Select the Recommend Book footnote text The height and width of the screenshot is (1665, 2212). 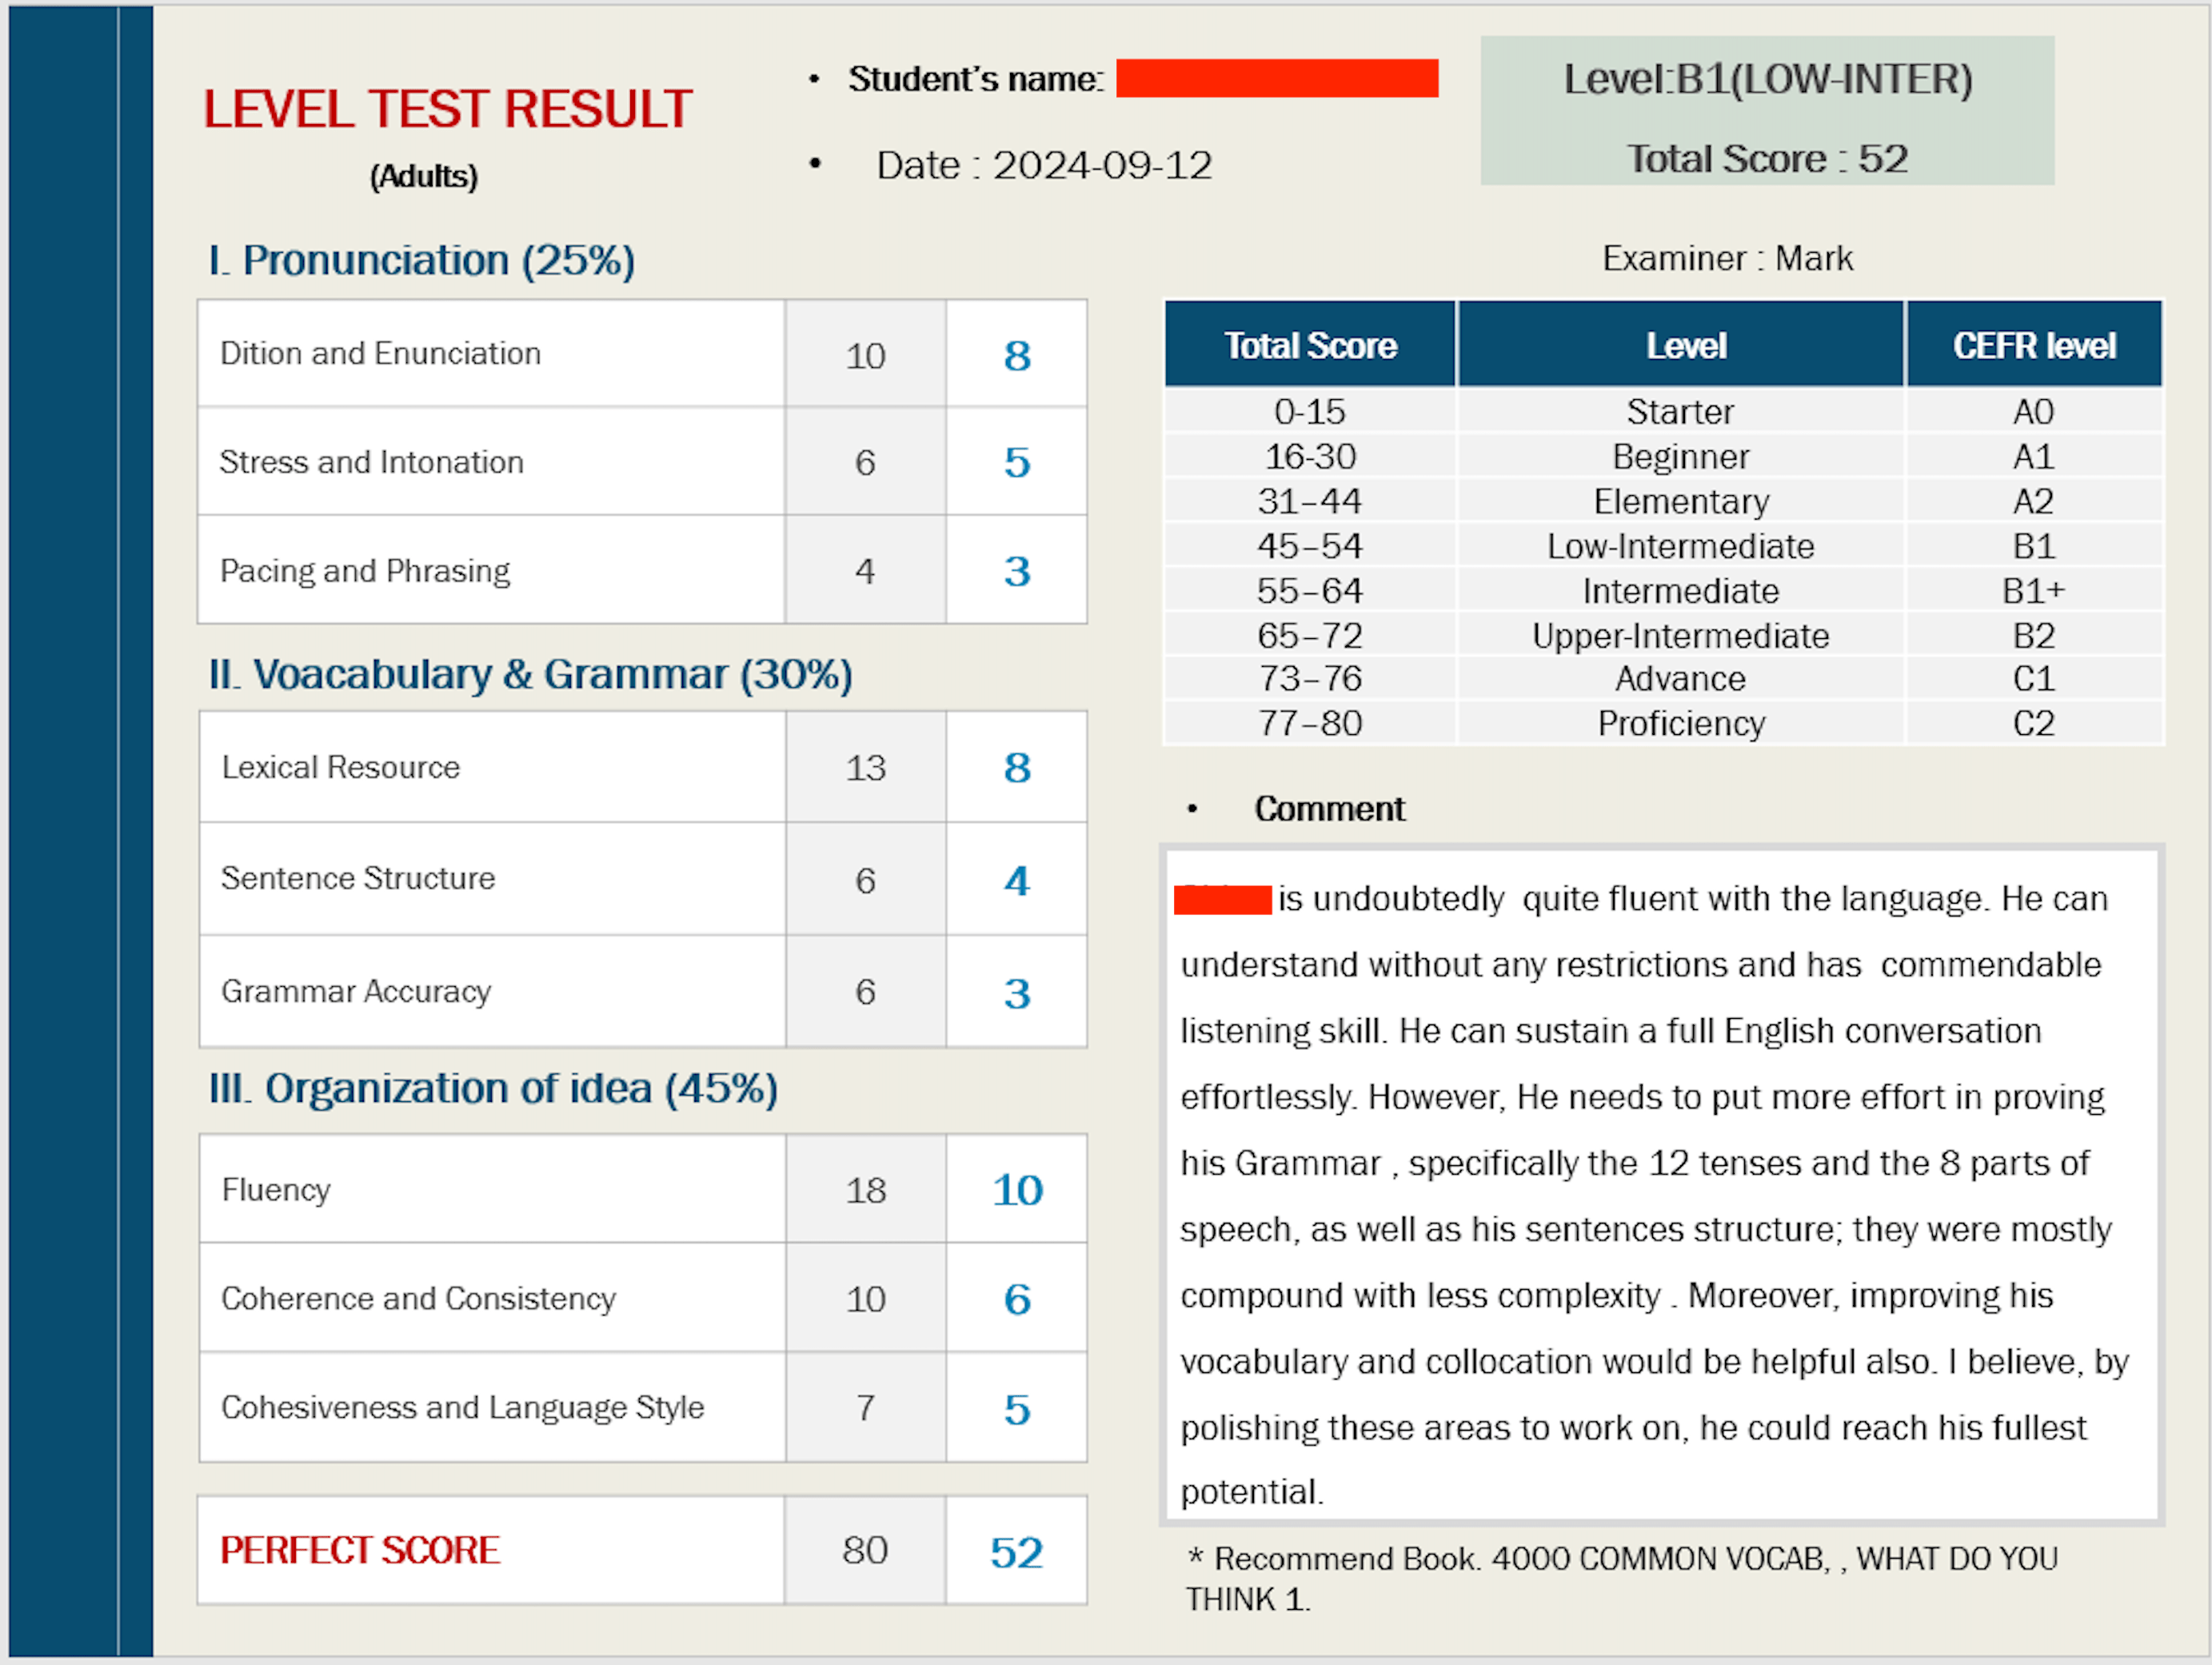pos(1621,1578)
